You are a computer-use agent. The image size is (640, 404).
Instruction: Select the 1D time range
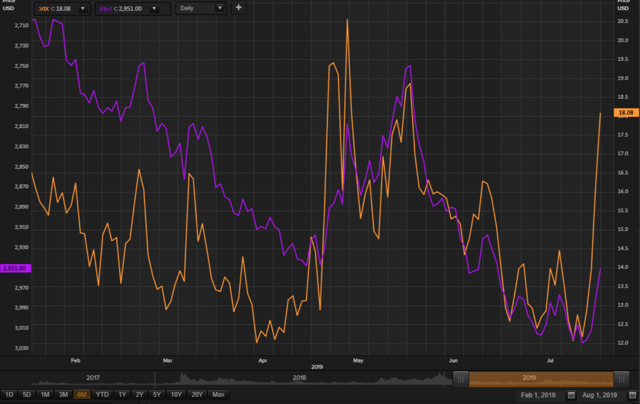[x=9, y=395]
